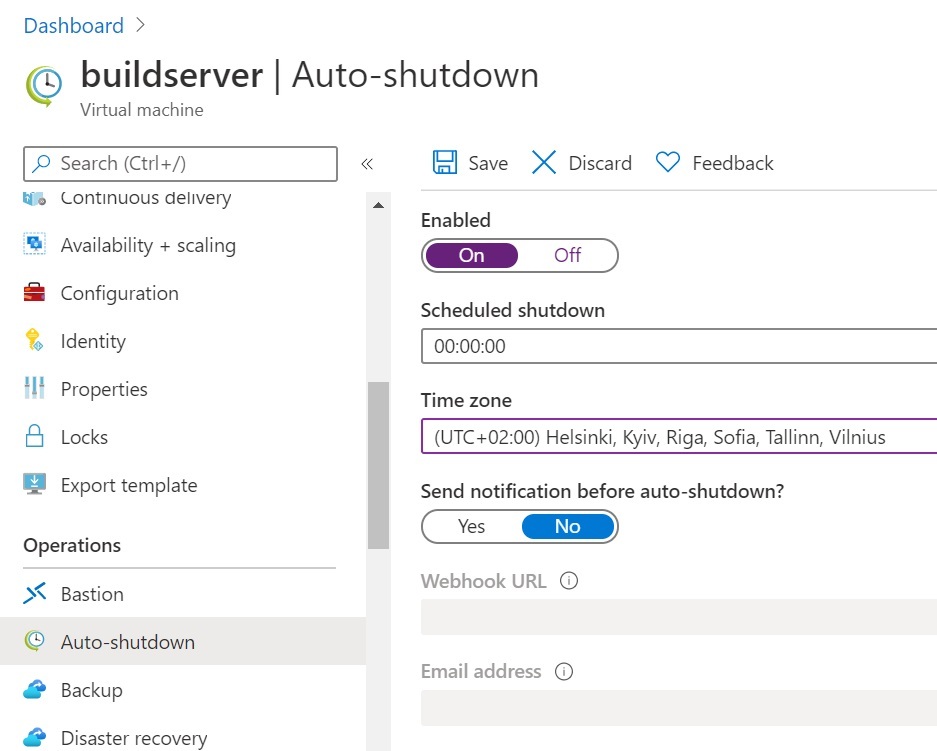Click the Send notification before auto-shutdown label
The image size is (937, 751).
click(x=602, y=491)
